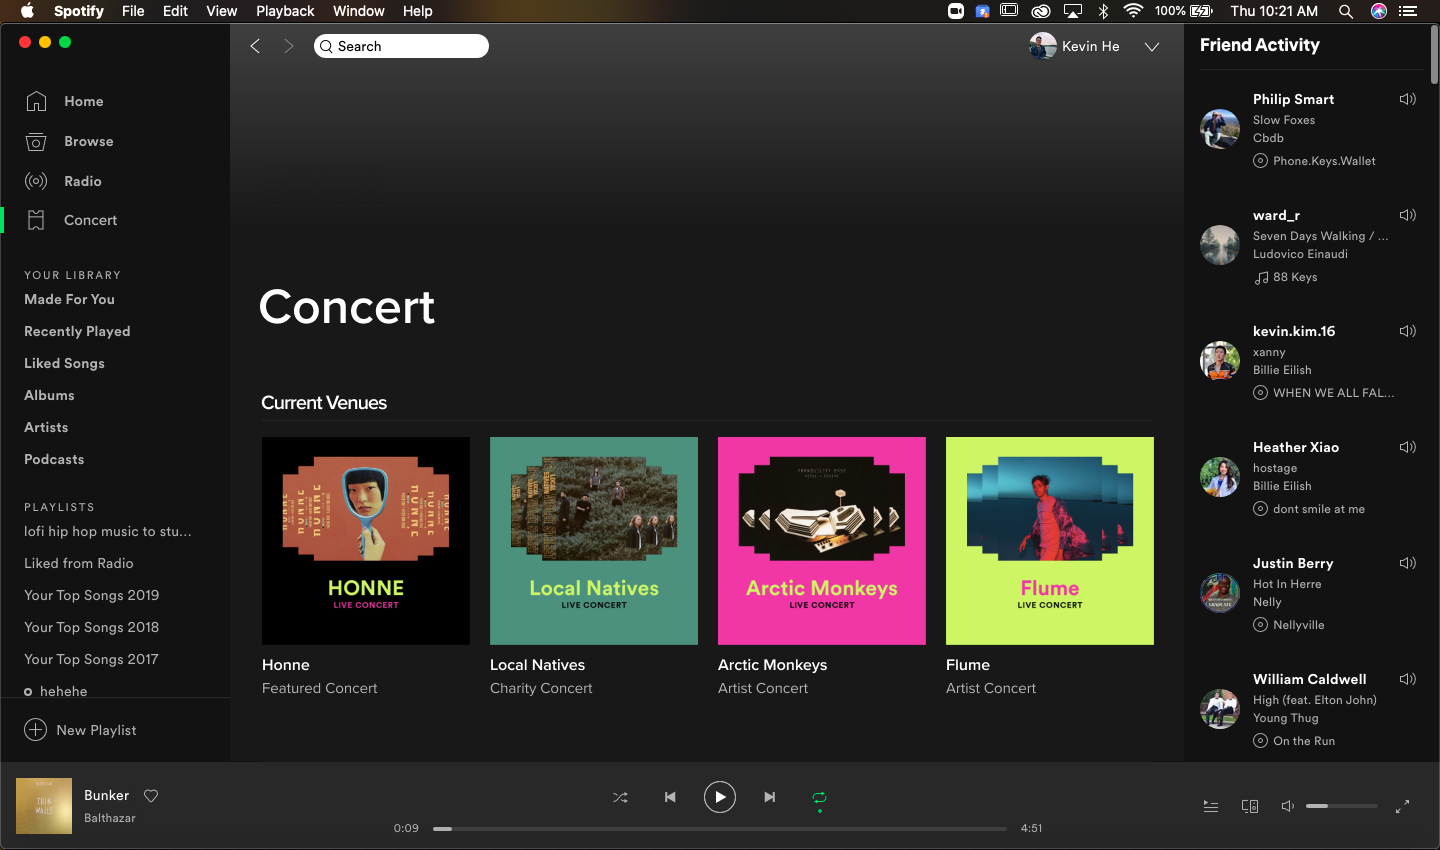The image size is (1440, 850).
Task: Toggle shuffle playback
Action: tap(620, 797)
